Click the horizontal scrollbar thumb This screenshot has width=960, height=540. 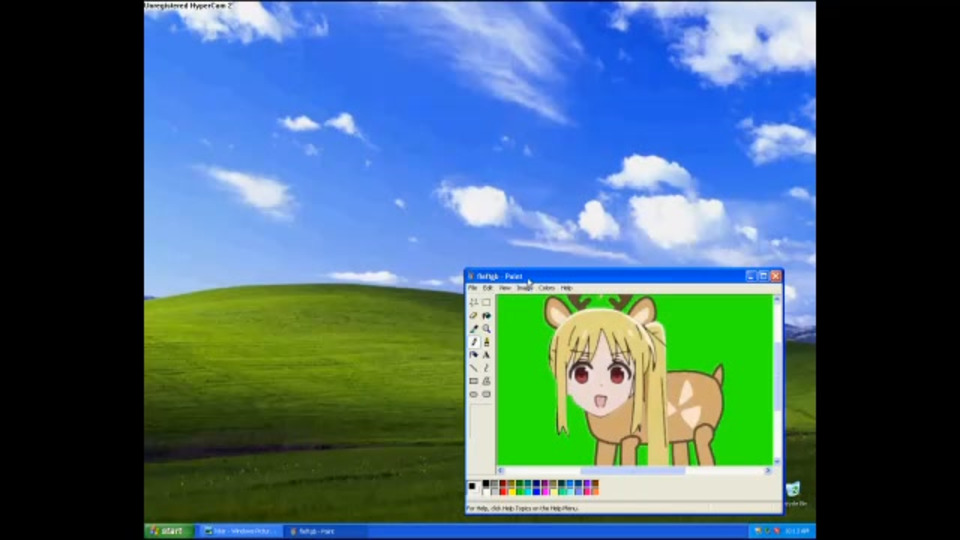632,470
